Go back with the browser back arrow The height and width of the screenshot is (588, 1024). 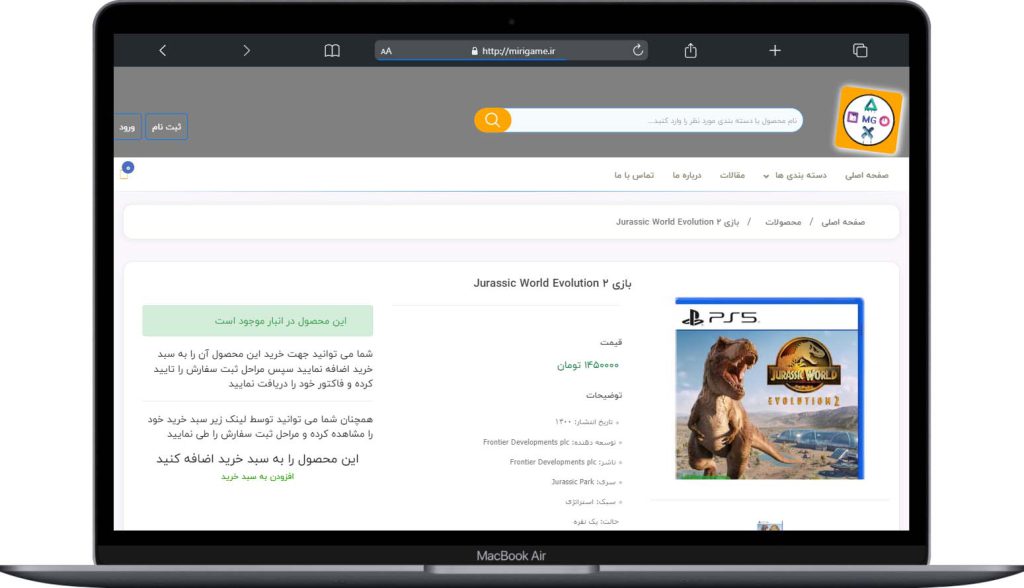pos(163,51)
